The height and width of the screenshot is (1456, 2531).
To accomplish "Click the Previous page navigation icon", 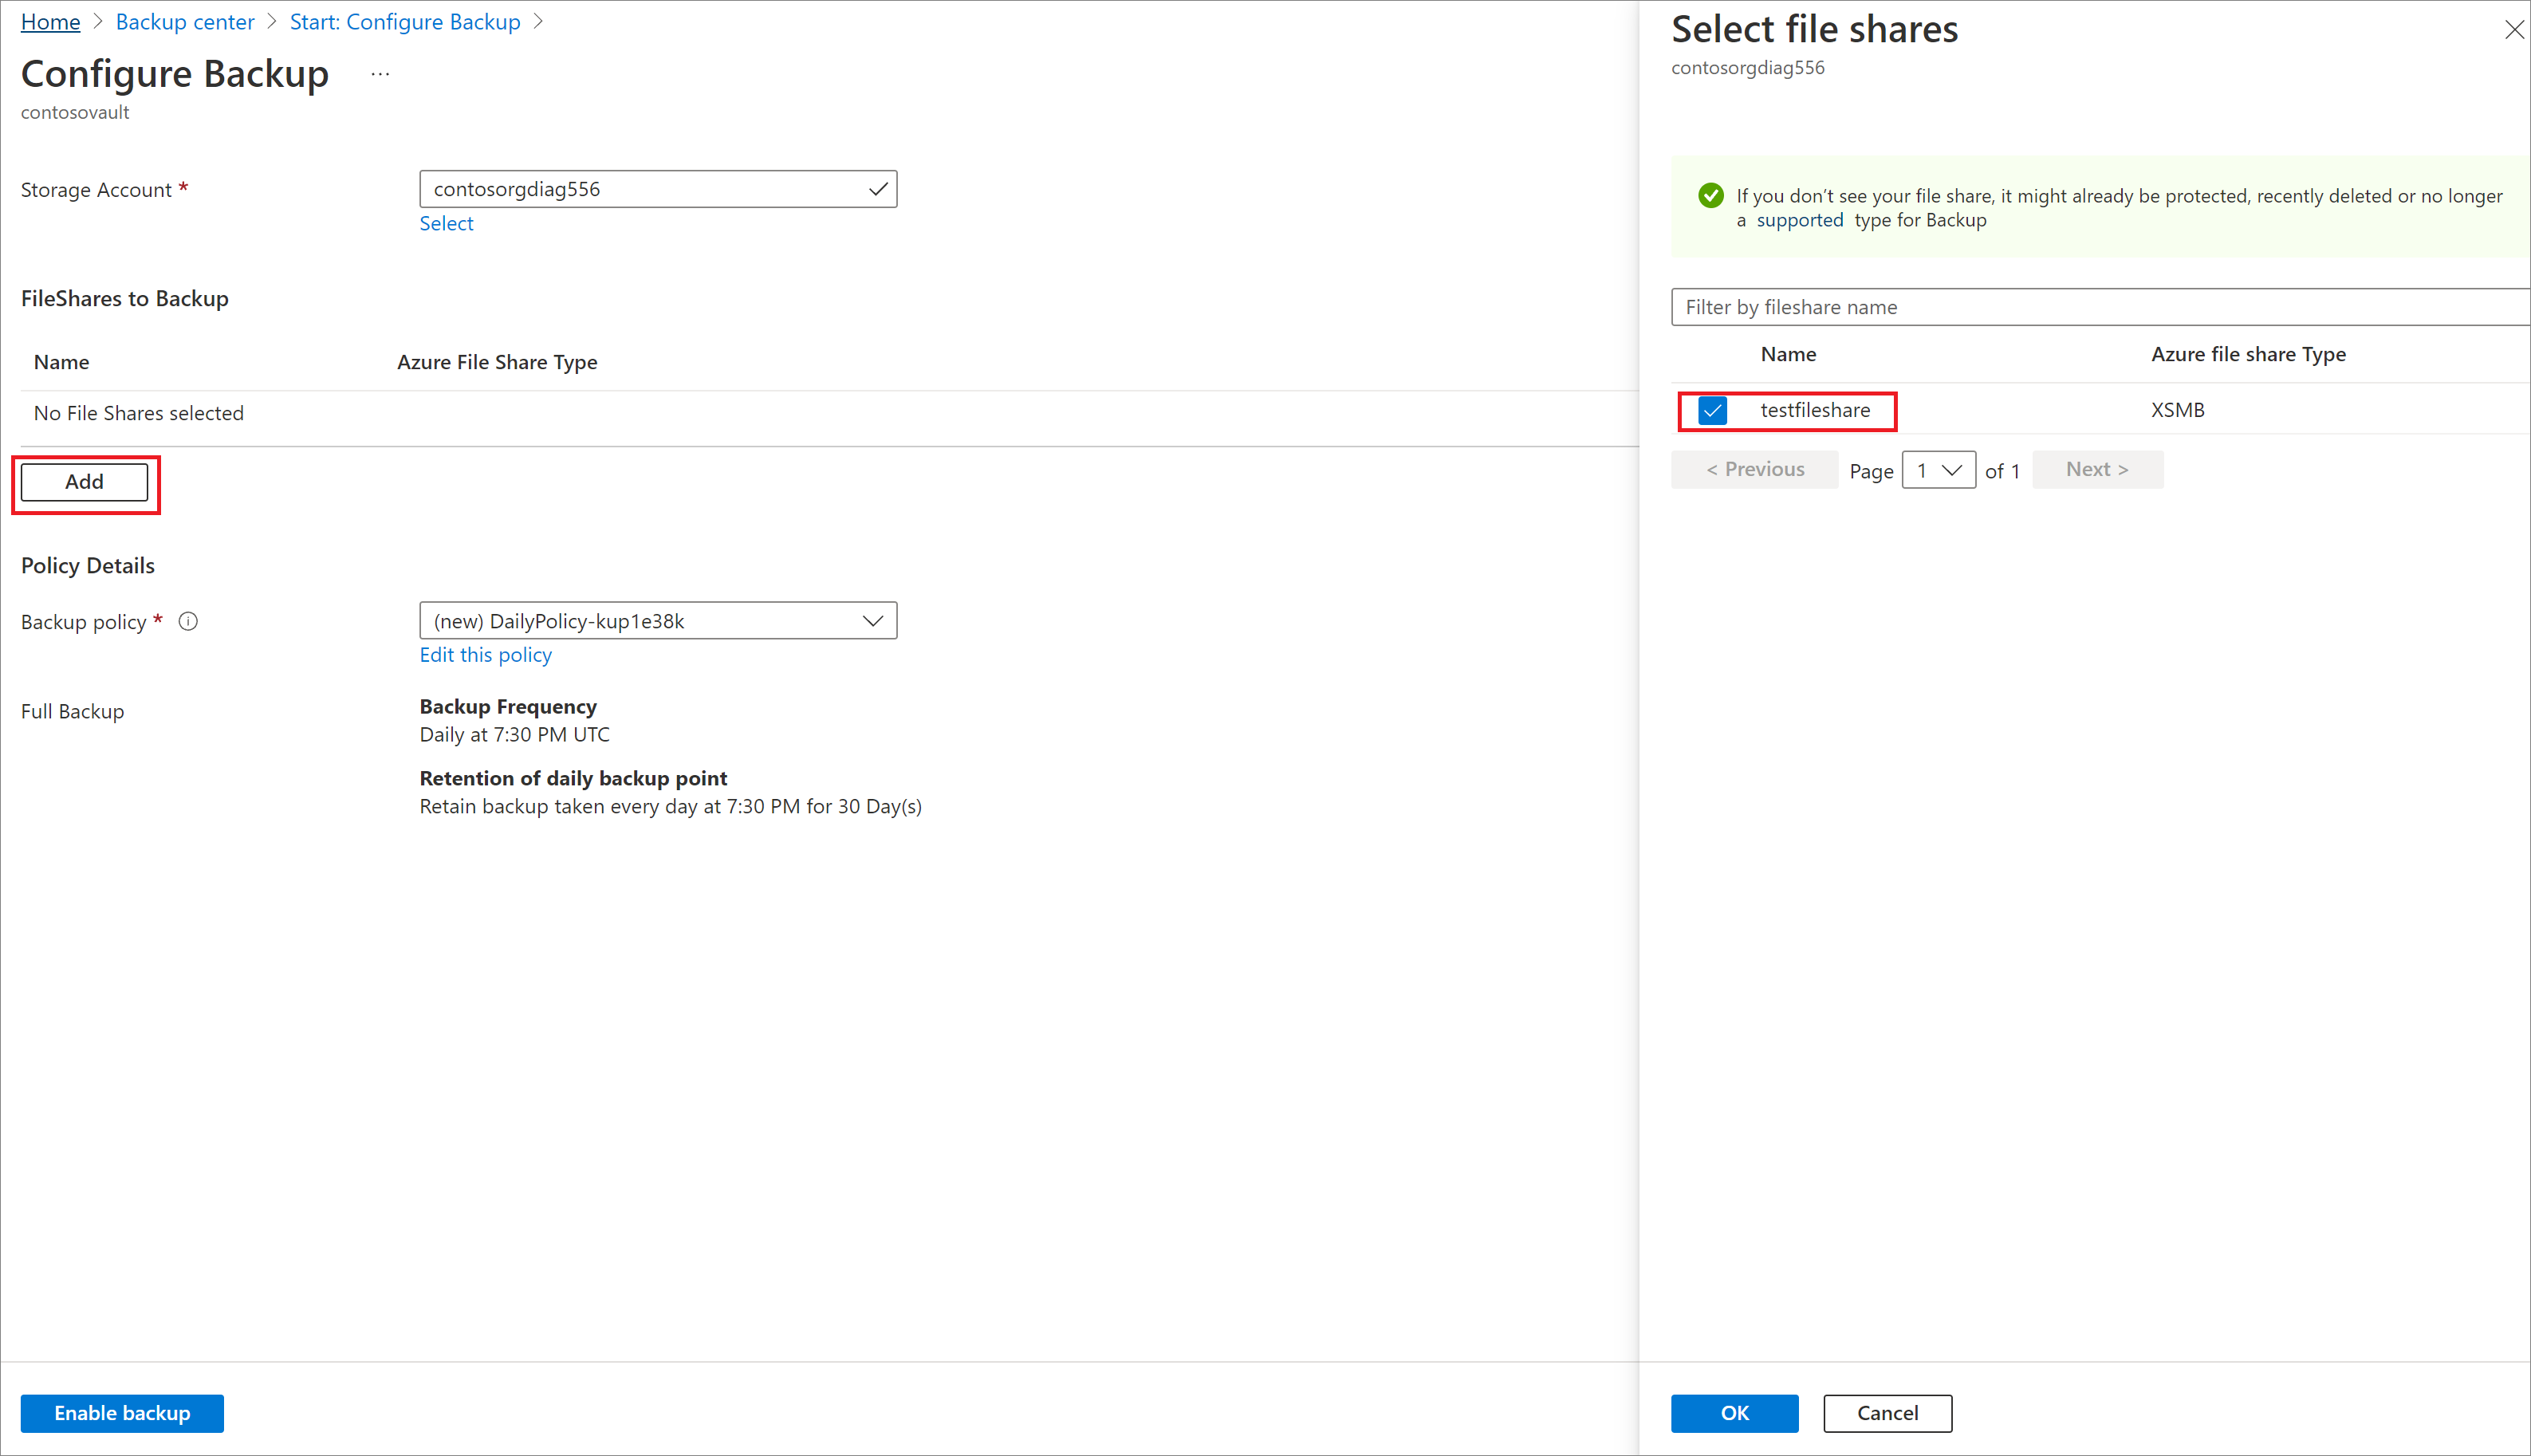I will point(1754,469).
